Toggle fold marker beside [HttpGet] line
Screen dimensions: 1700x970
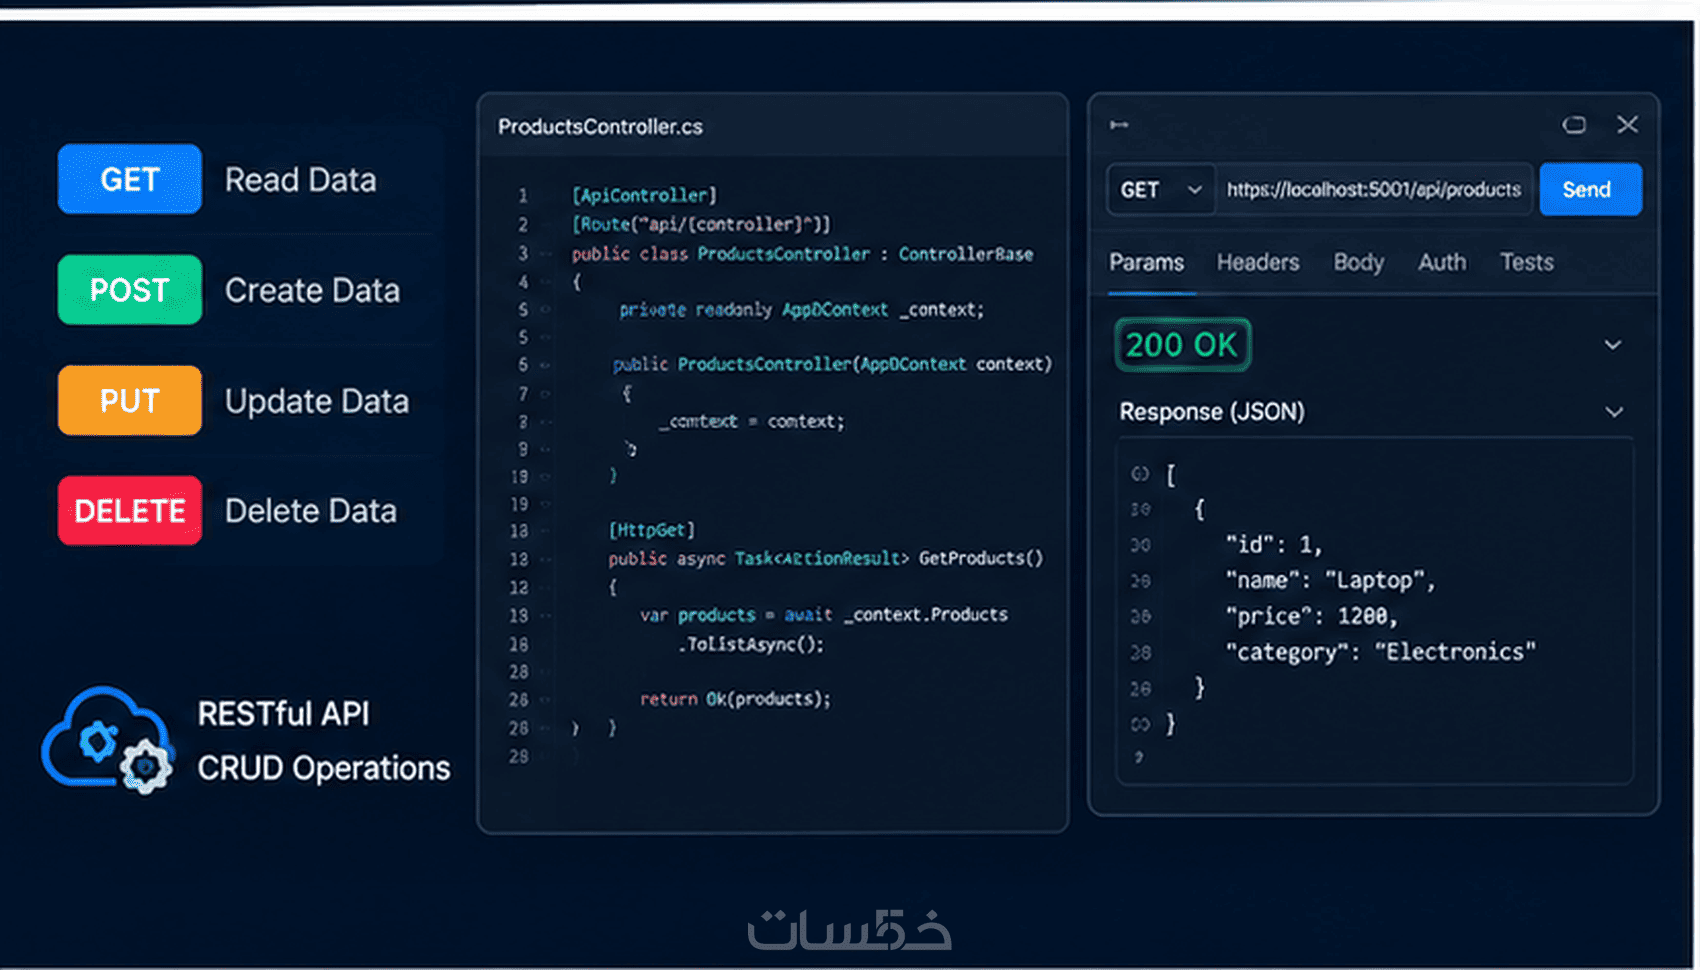pyautogui.click(x=546, y=531)
